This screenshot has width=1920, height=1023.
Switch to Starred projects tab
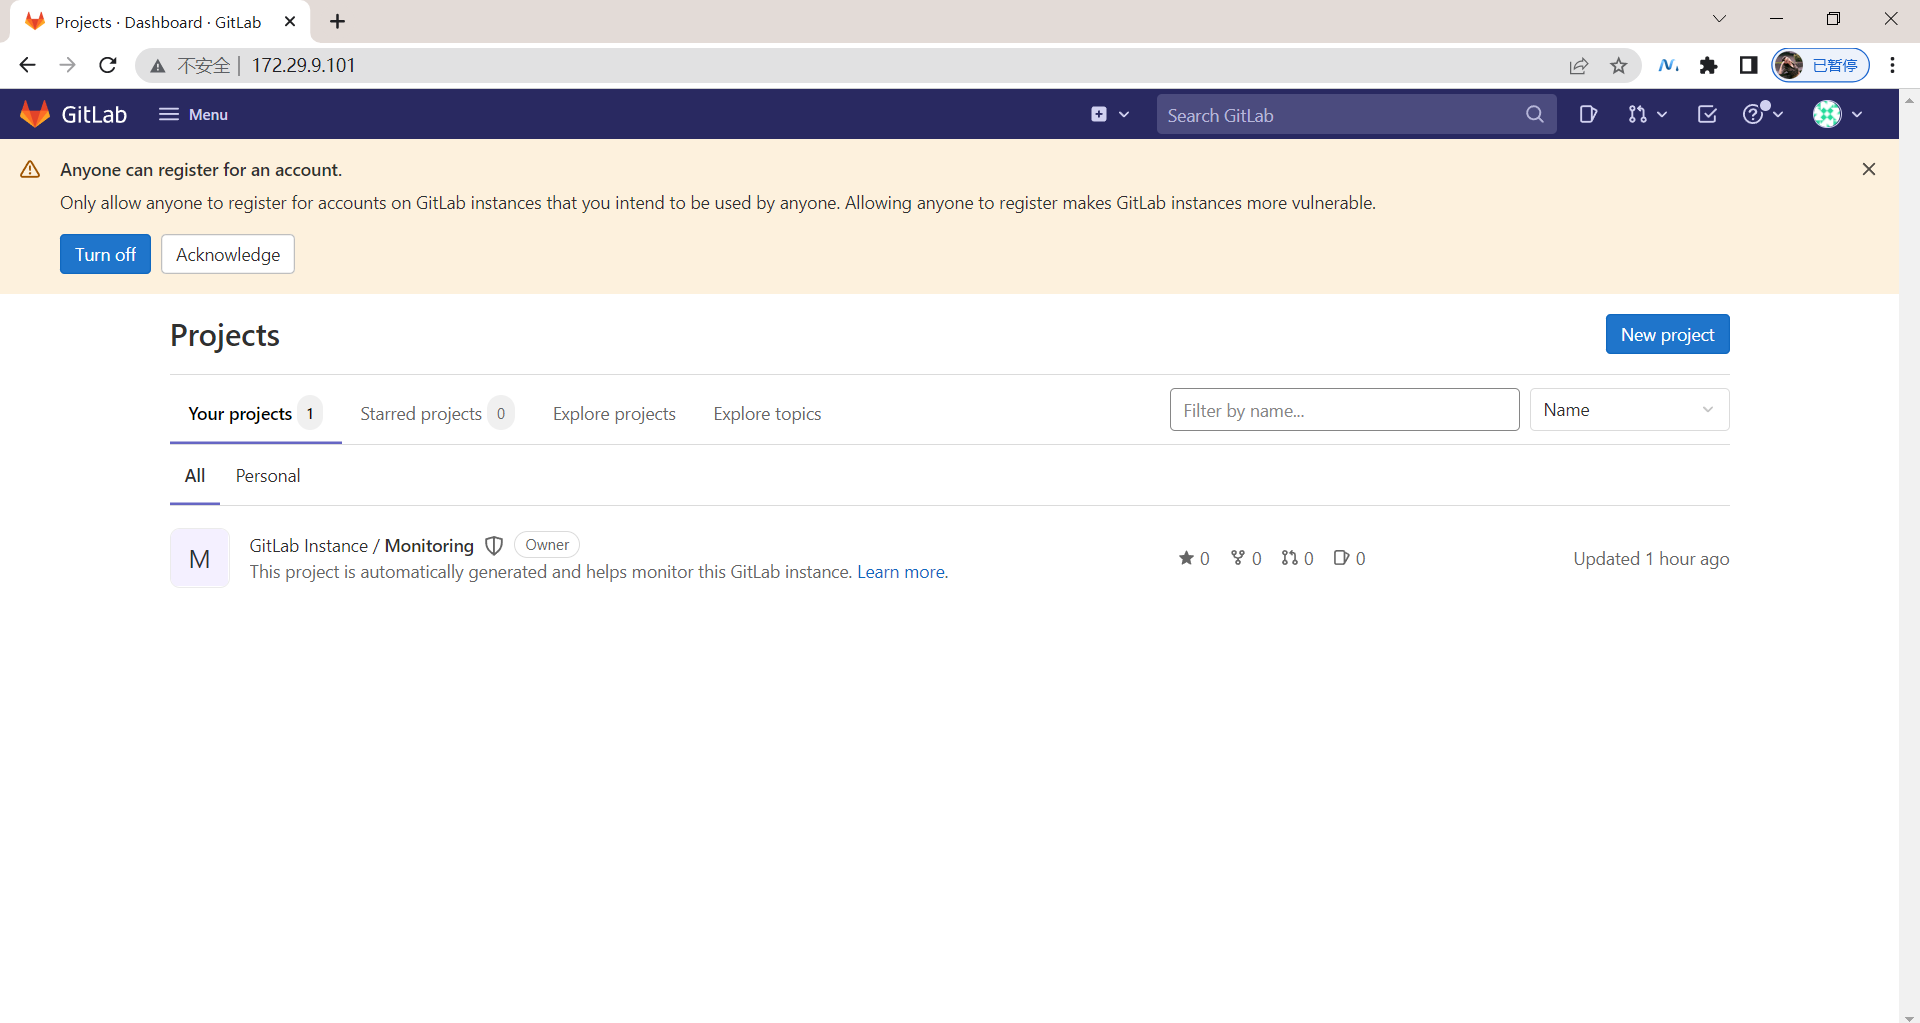tap(436, 414)
